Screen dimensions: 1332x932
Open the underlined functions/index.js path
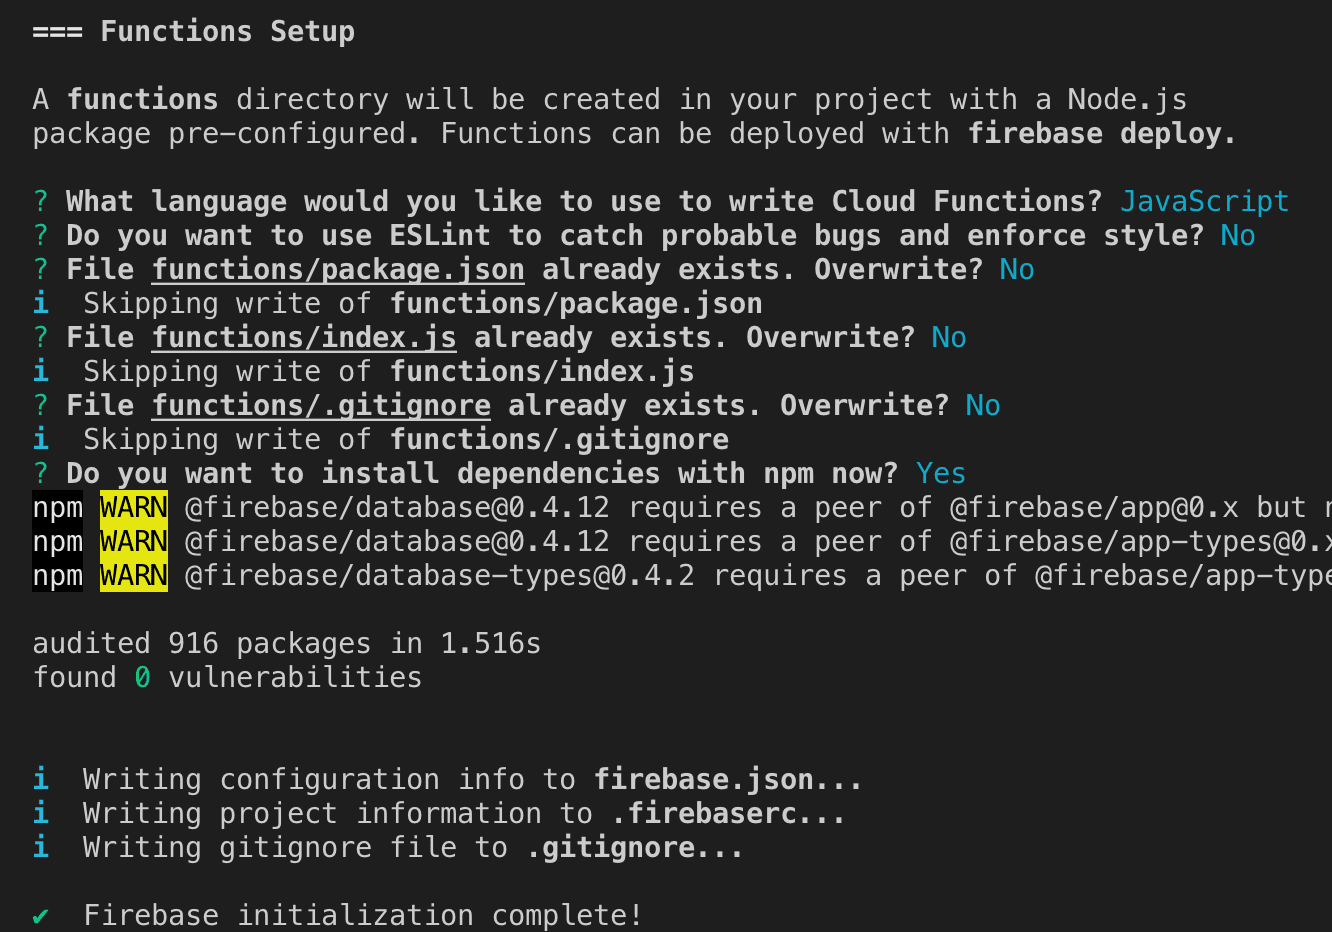click(x=304, y=338)
